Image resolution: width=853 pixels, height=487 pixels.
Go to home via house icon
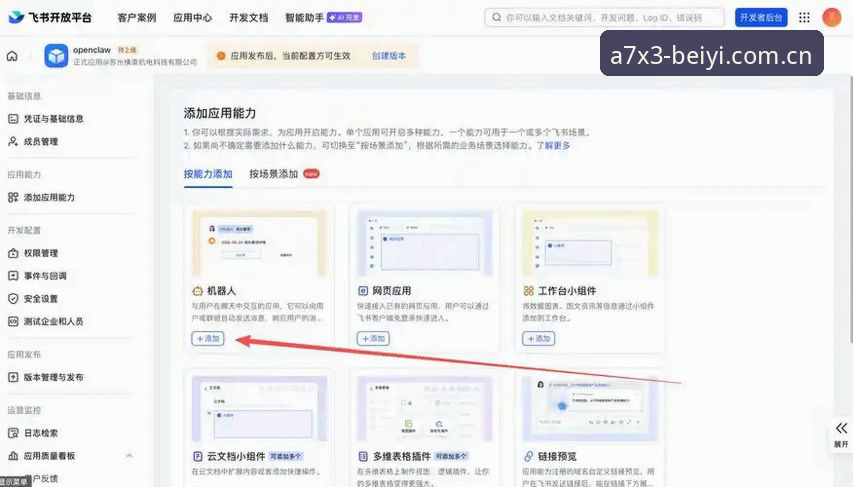click(12, 56)
